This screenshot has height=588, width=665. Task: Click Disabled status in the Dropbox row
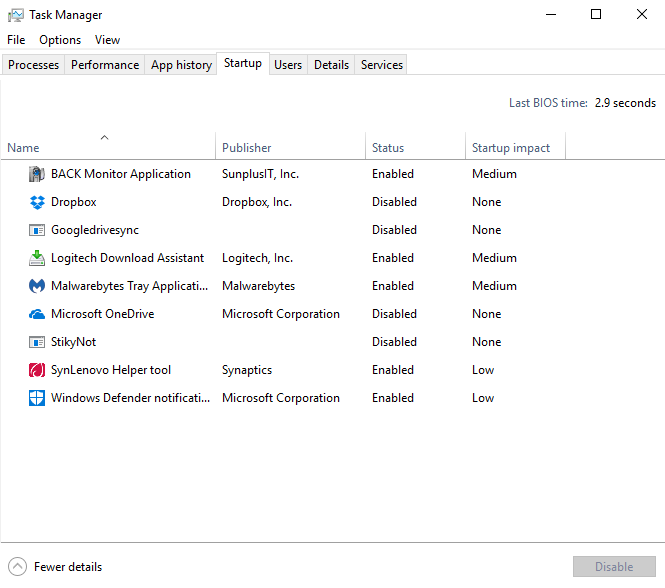coord(394,202)
